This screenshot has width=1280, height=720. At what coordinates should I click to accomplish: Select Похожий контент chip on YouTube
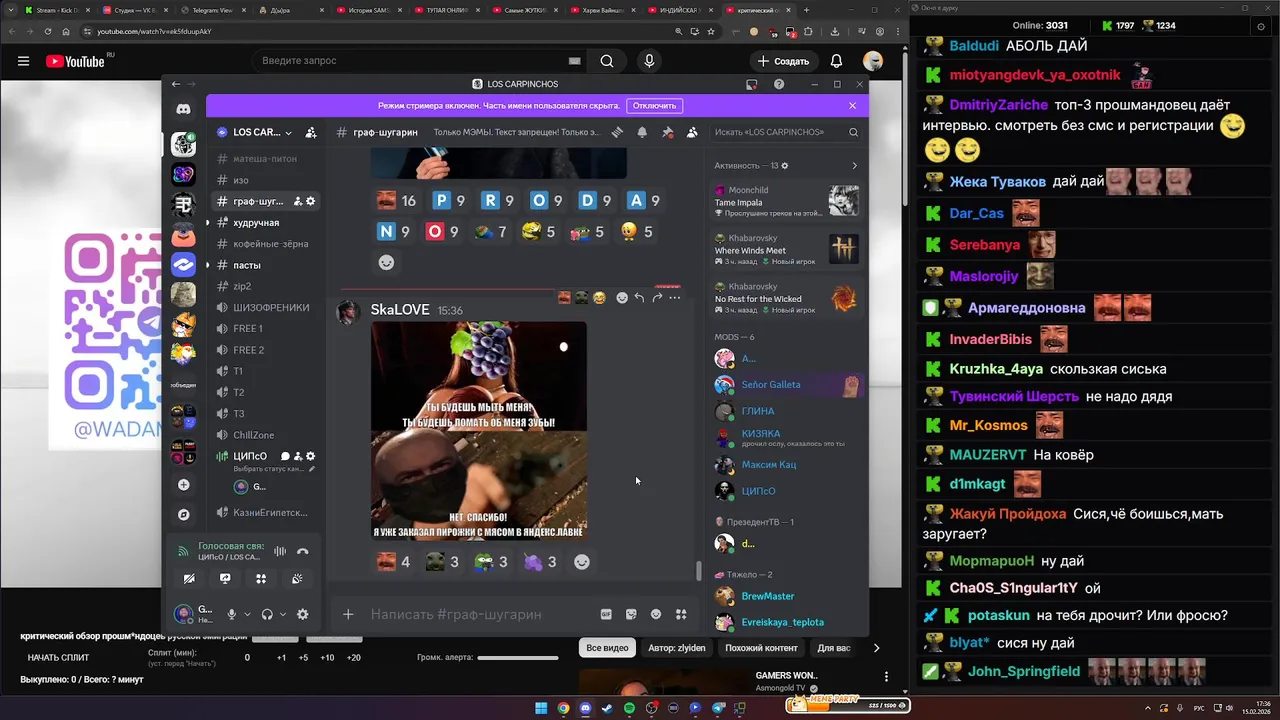coord(762,648)
